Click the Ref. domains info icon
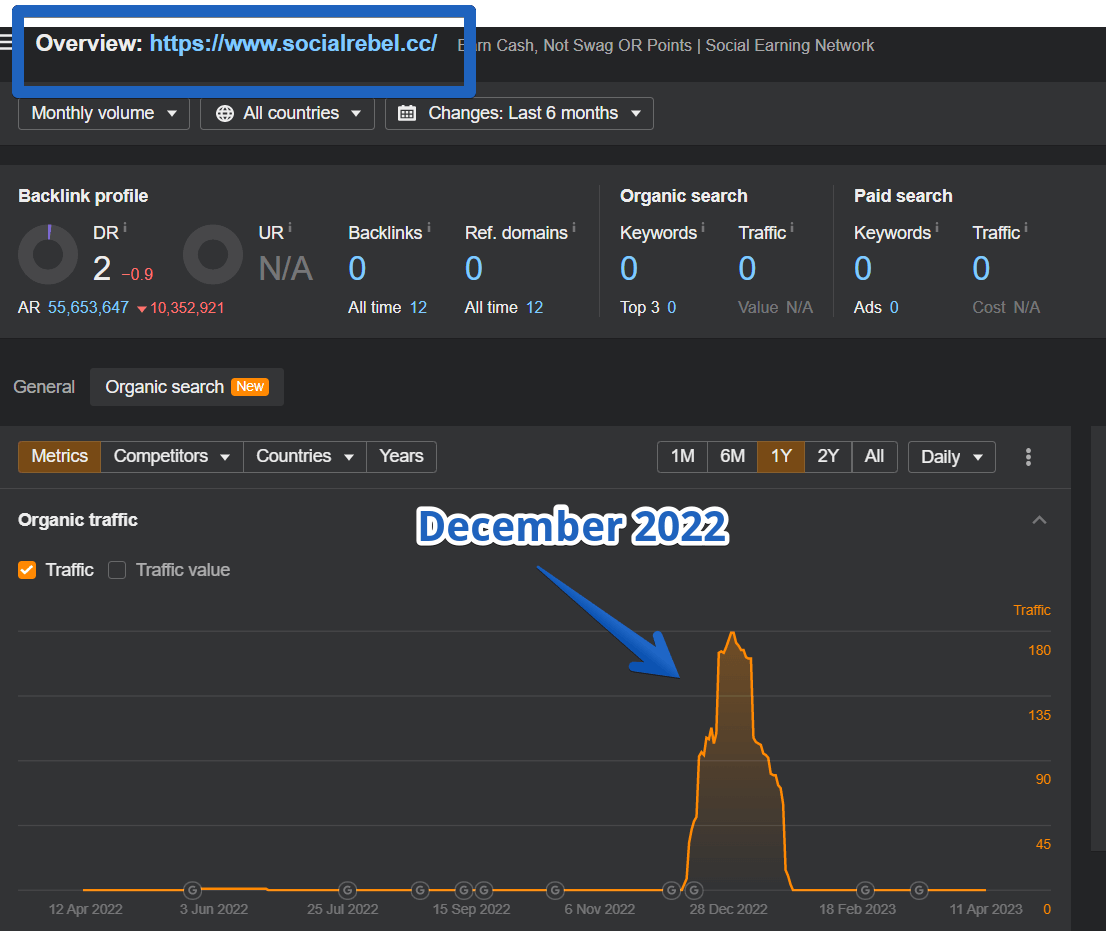1106x931 pixels. click(x=574, y=227)
